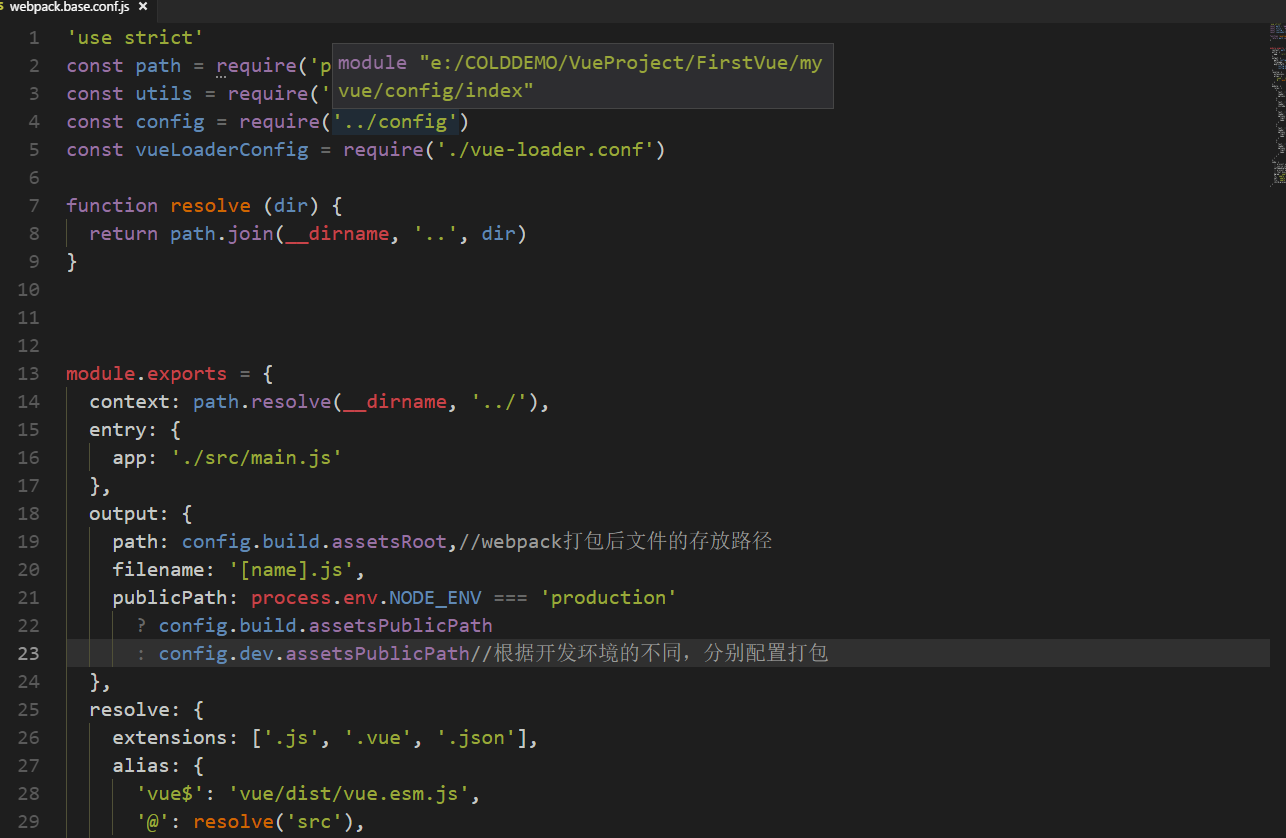
Task: Click the extensions property on line 26
Action: (x=170, y=737)
